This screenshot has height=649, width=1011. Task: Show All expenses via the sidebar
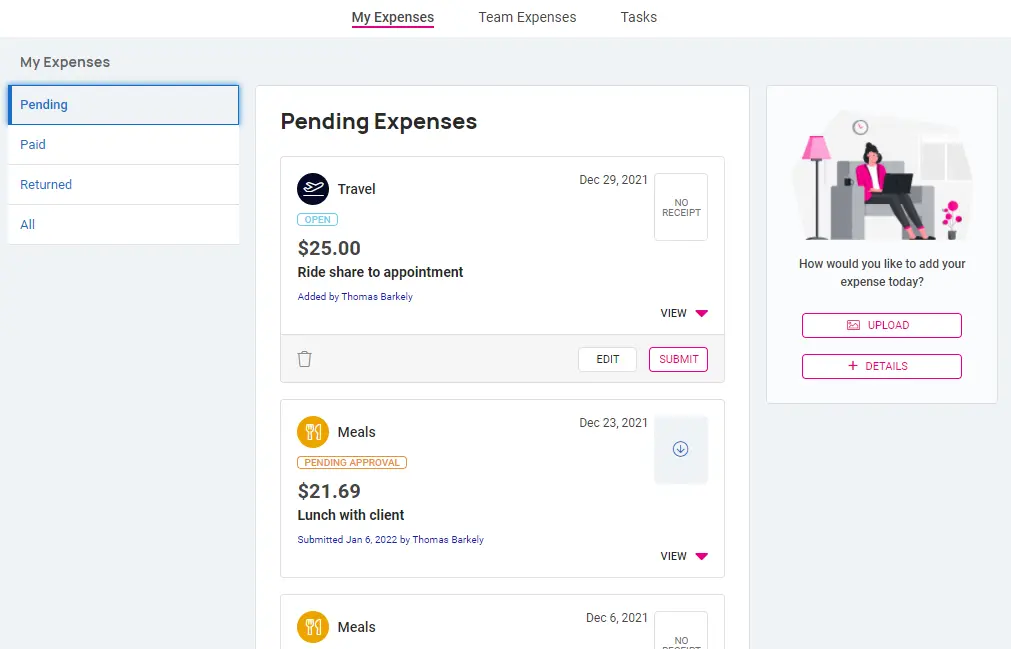click(x=28, y=224)
